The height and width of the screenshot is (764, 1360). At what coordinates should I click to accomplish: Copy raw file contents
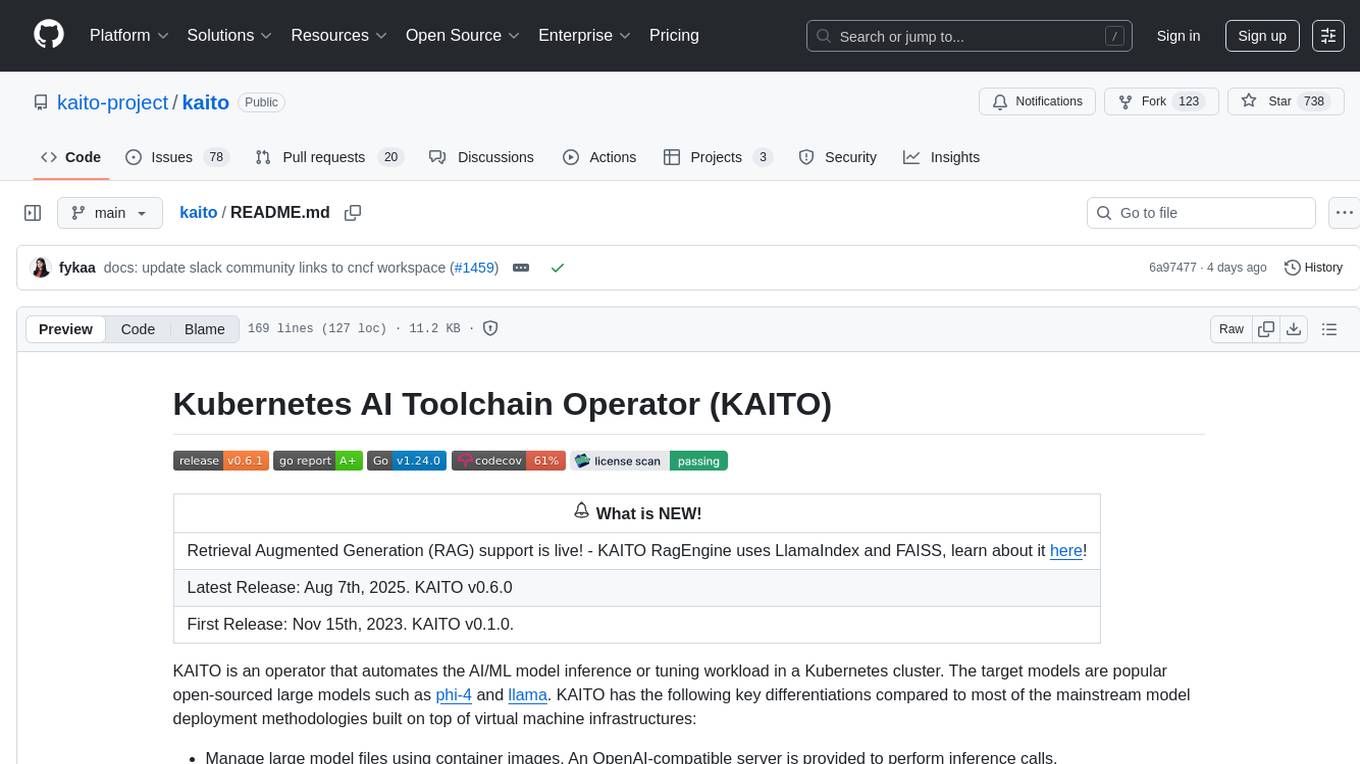click(1267, 329)
